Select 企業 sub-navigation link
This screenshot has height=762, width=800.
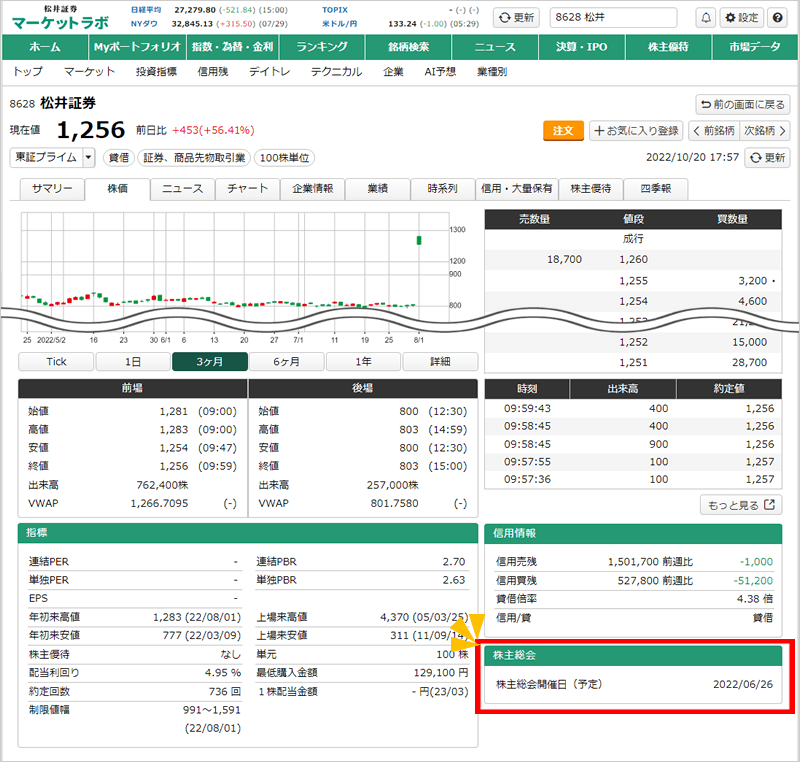click(393, 72)
